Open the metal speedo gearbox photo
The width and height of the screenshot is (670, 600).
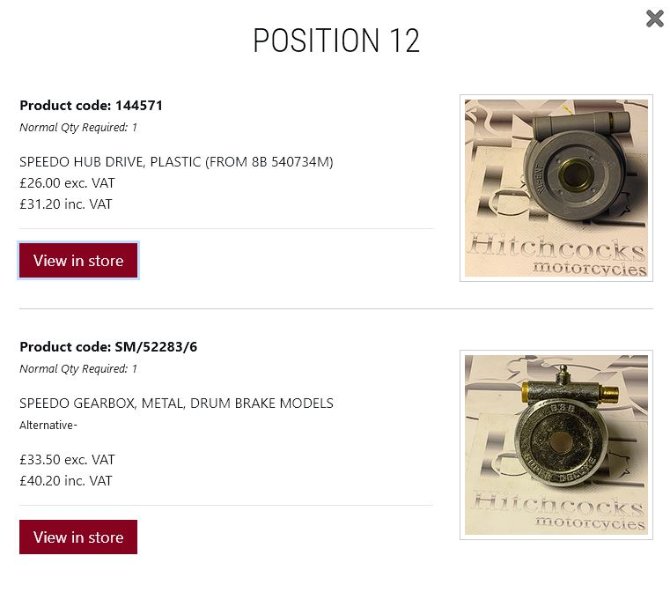click(556, 445)
